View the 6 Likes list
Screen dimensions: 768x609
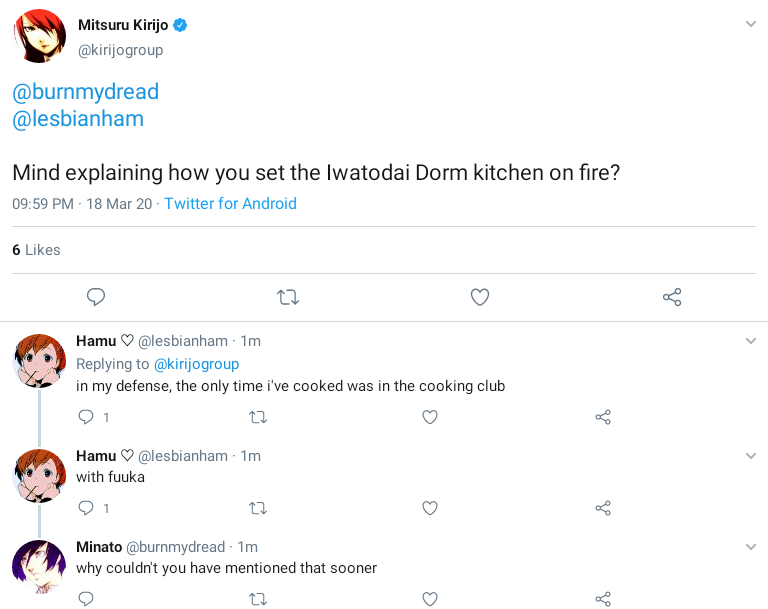(x=36, y=250)
